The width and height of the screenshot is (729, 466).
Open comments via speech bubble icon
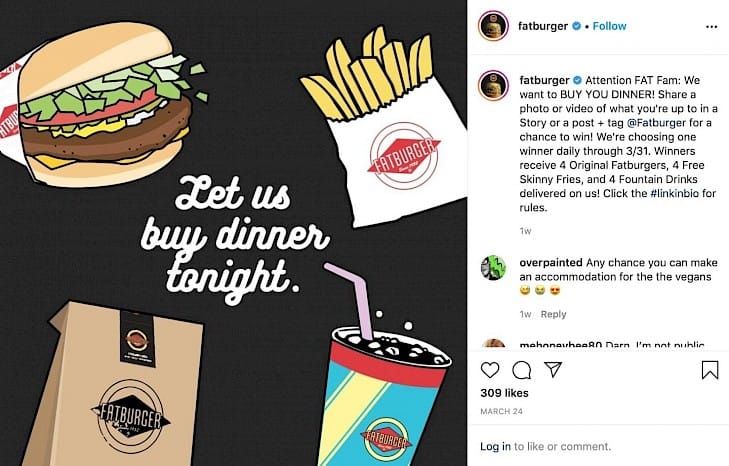522,370
